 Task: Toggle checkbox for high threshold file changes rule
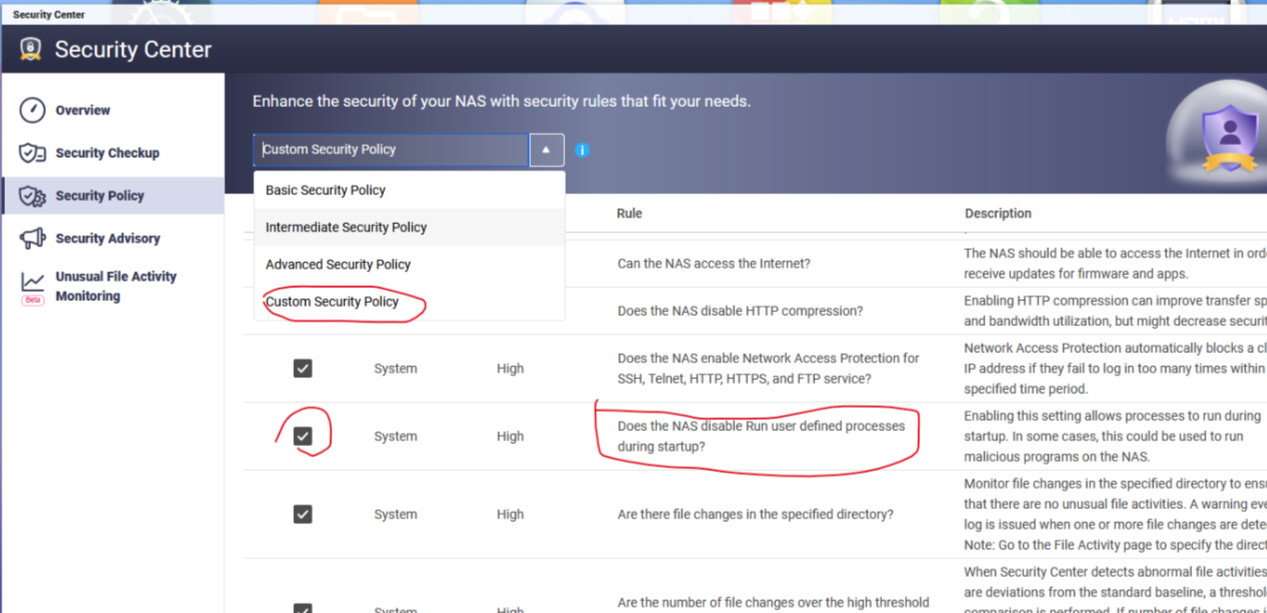pos(303,608)
